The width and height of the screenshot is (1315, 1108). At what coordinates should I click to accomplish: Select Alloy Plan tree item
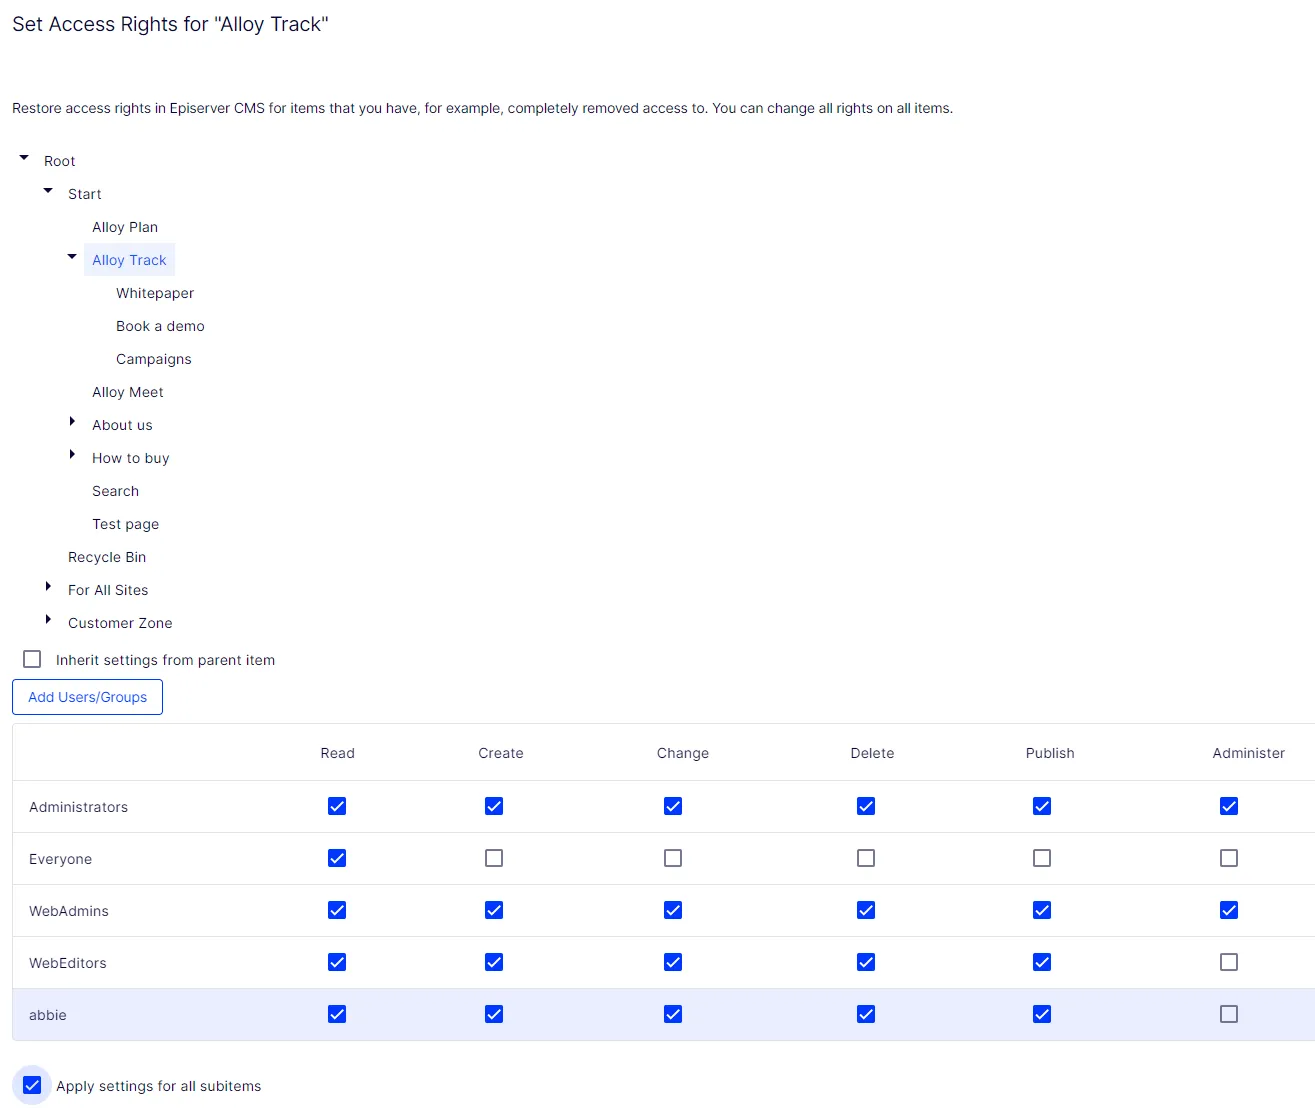tap(125, 227)
